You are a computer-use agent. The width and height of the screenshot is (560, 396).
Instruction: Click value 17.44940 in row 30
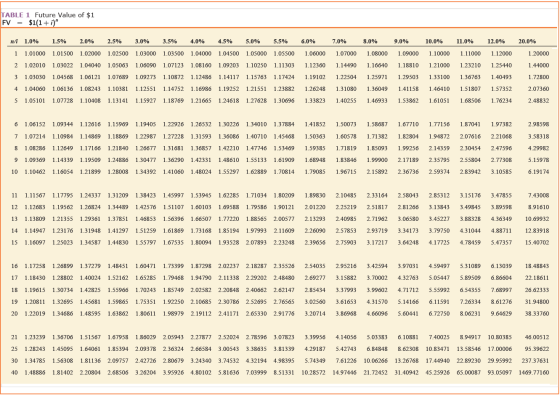[438, 361]
